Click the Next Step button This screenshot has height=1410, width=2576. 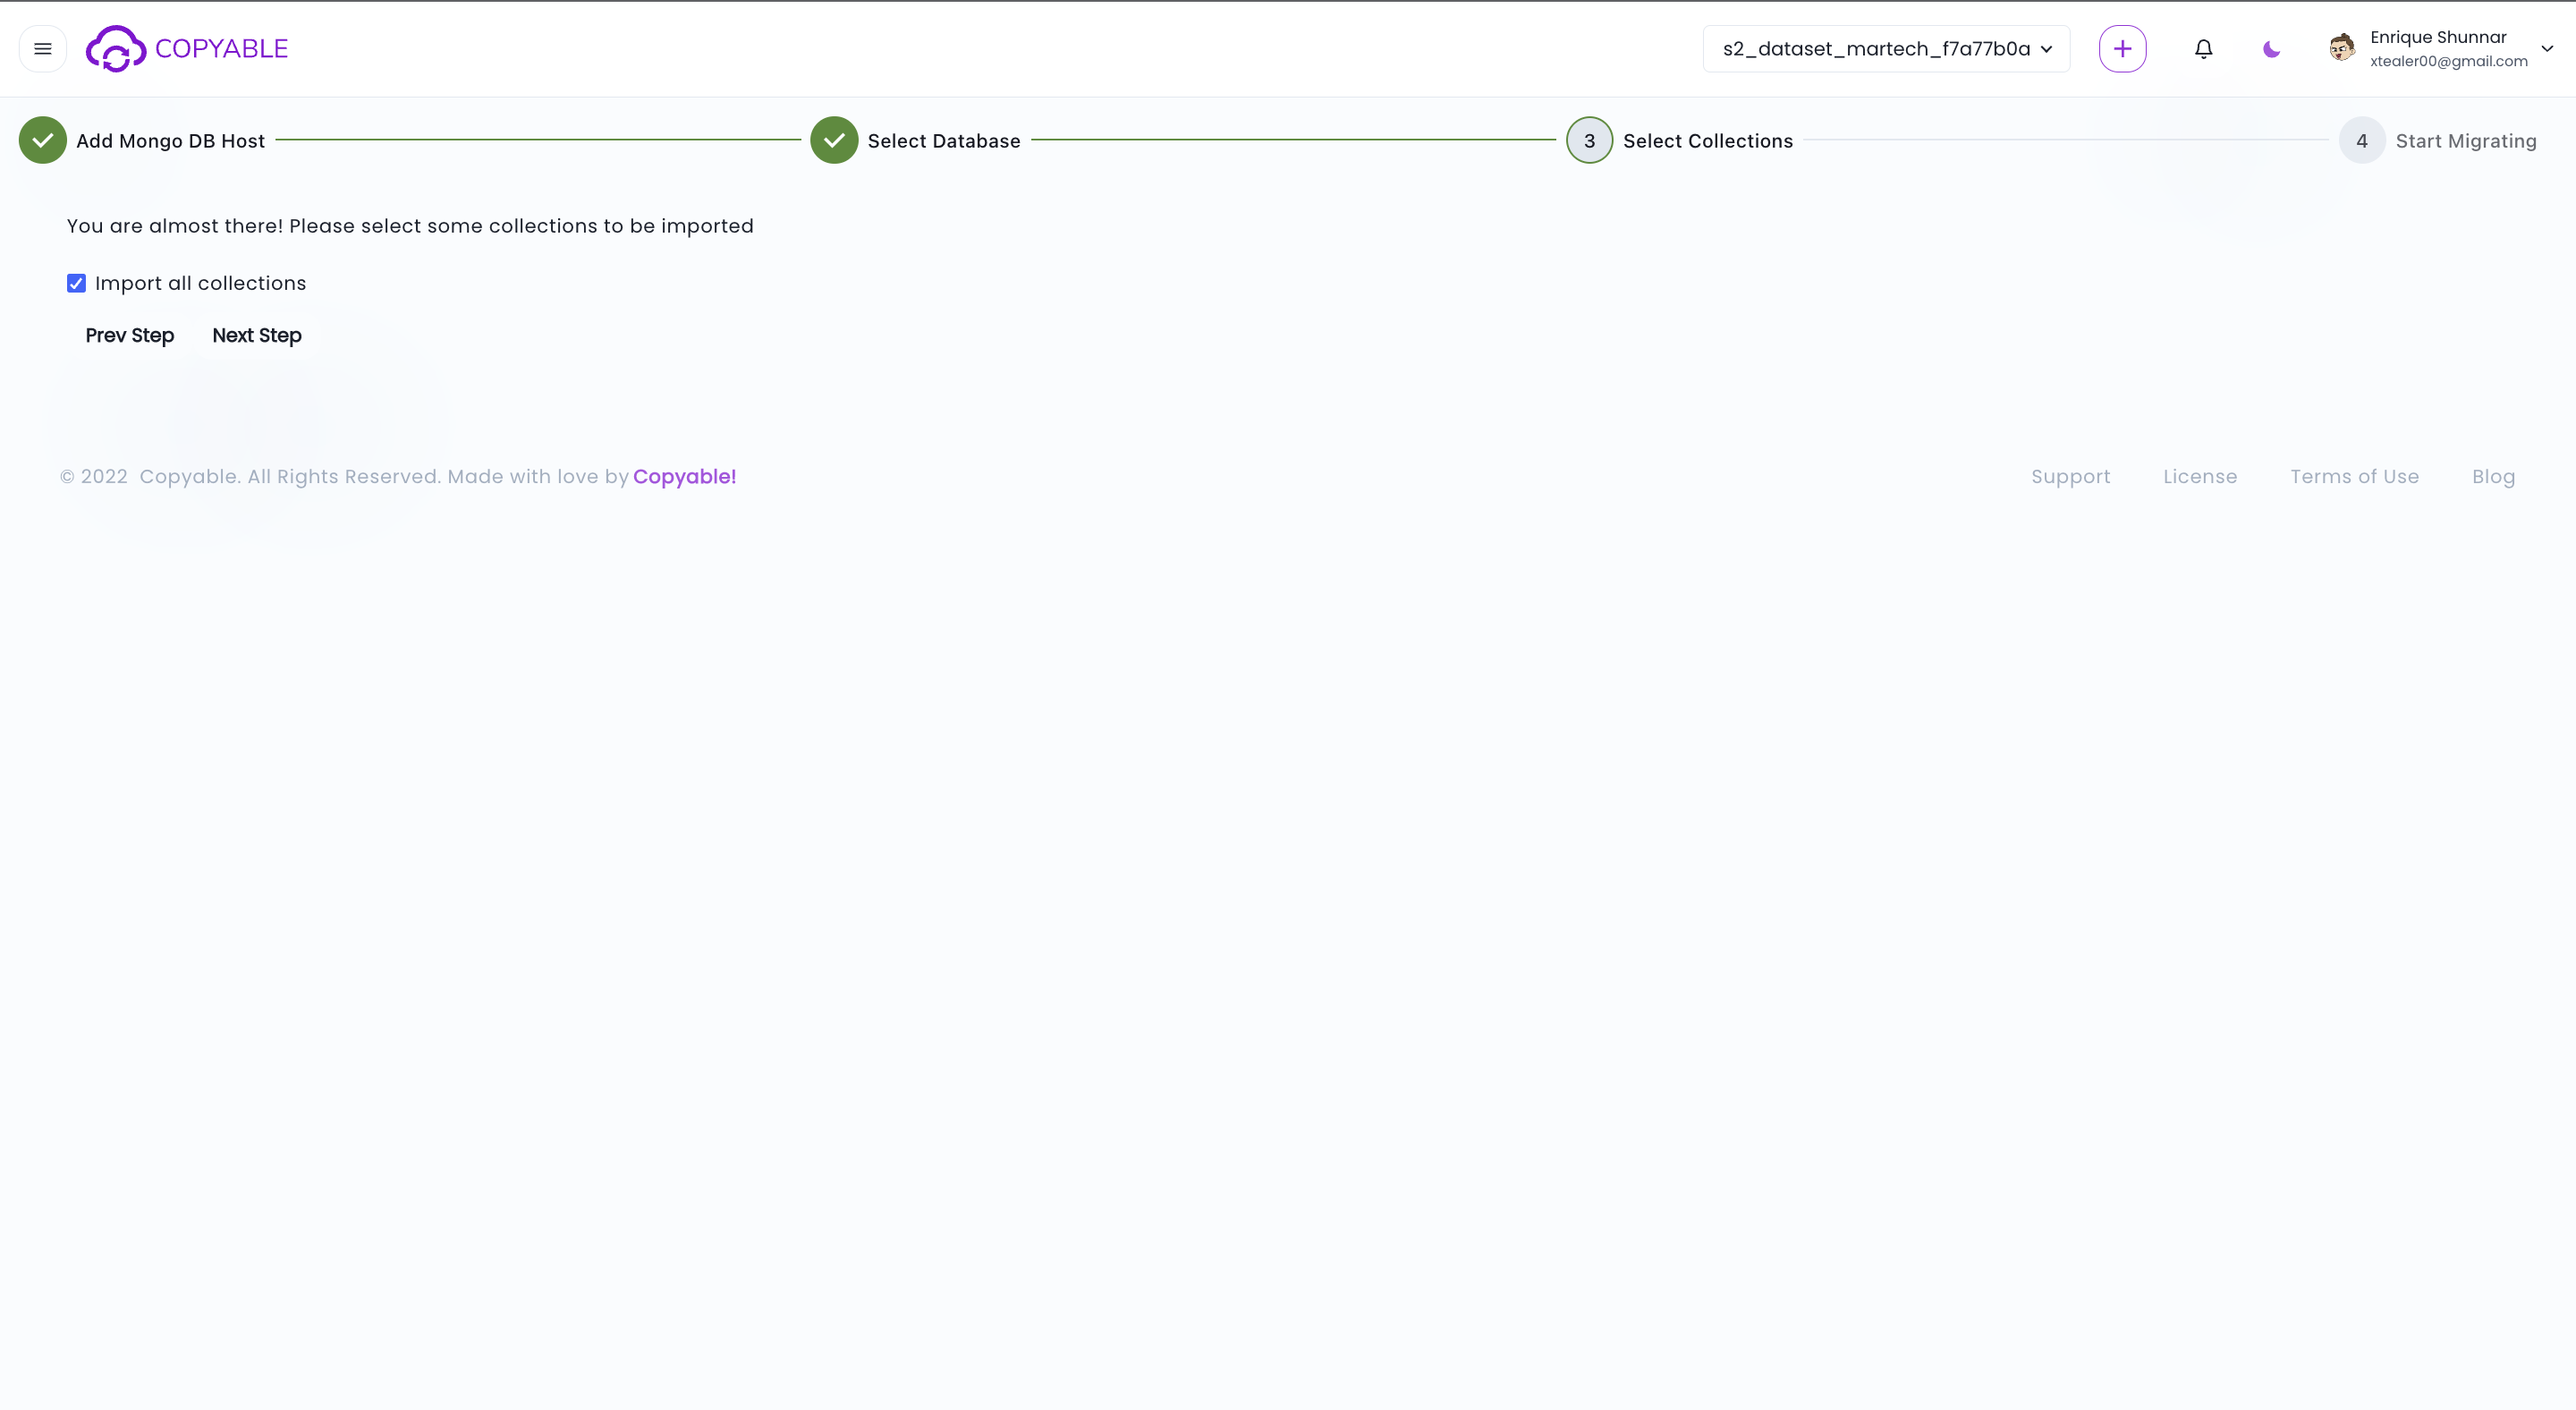[256, 335]
